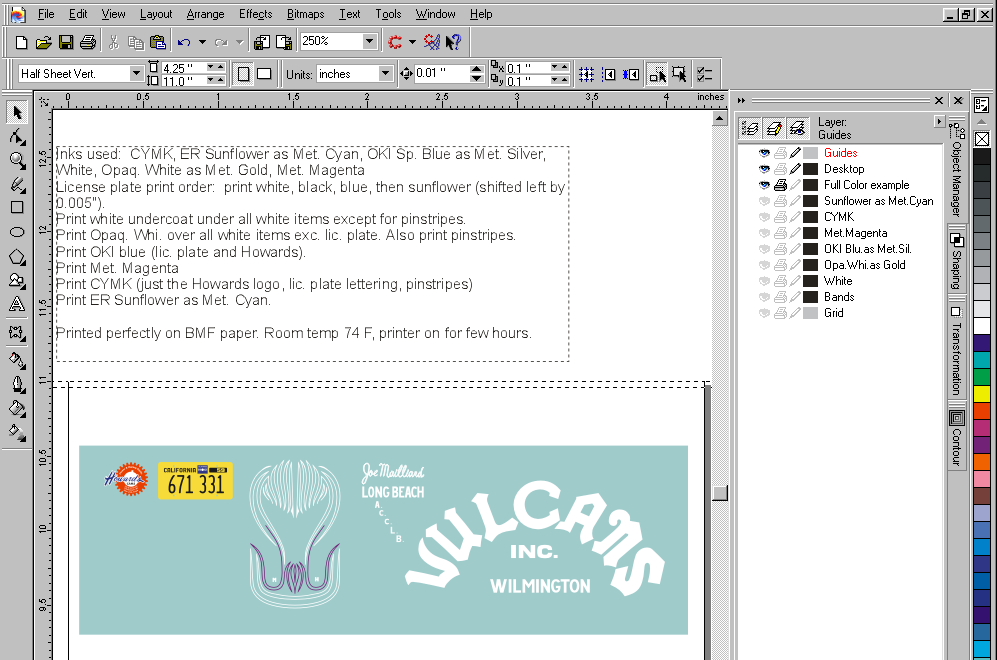Open the paper type dropdown
997x660 pixels.
[x=135, y=74]
